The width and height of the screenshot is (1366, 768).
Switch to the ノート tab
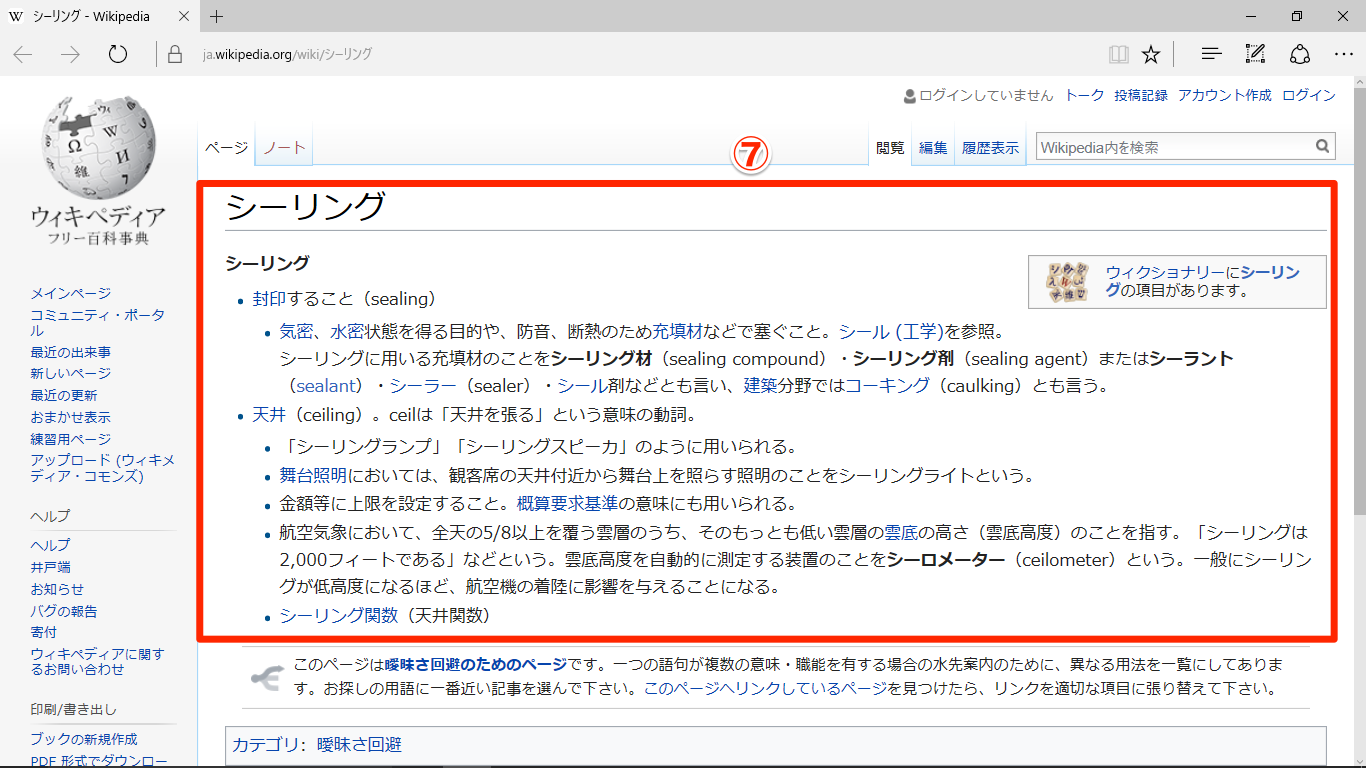pos(284,147)
